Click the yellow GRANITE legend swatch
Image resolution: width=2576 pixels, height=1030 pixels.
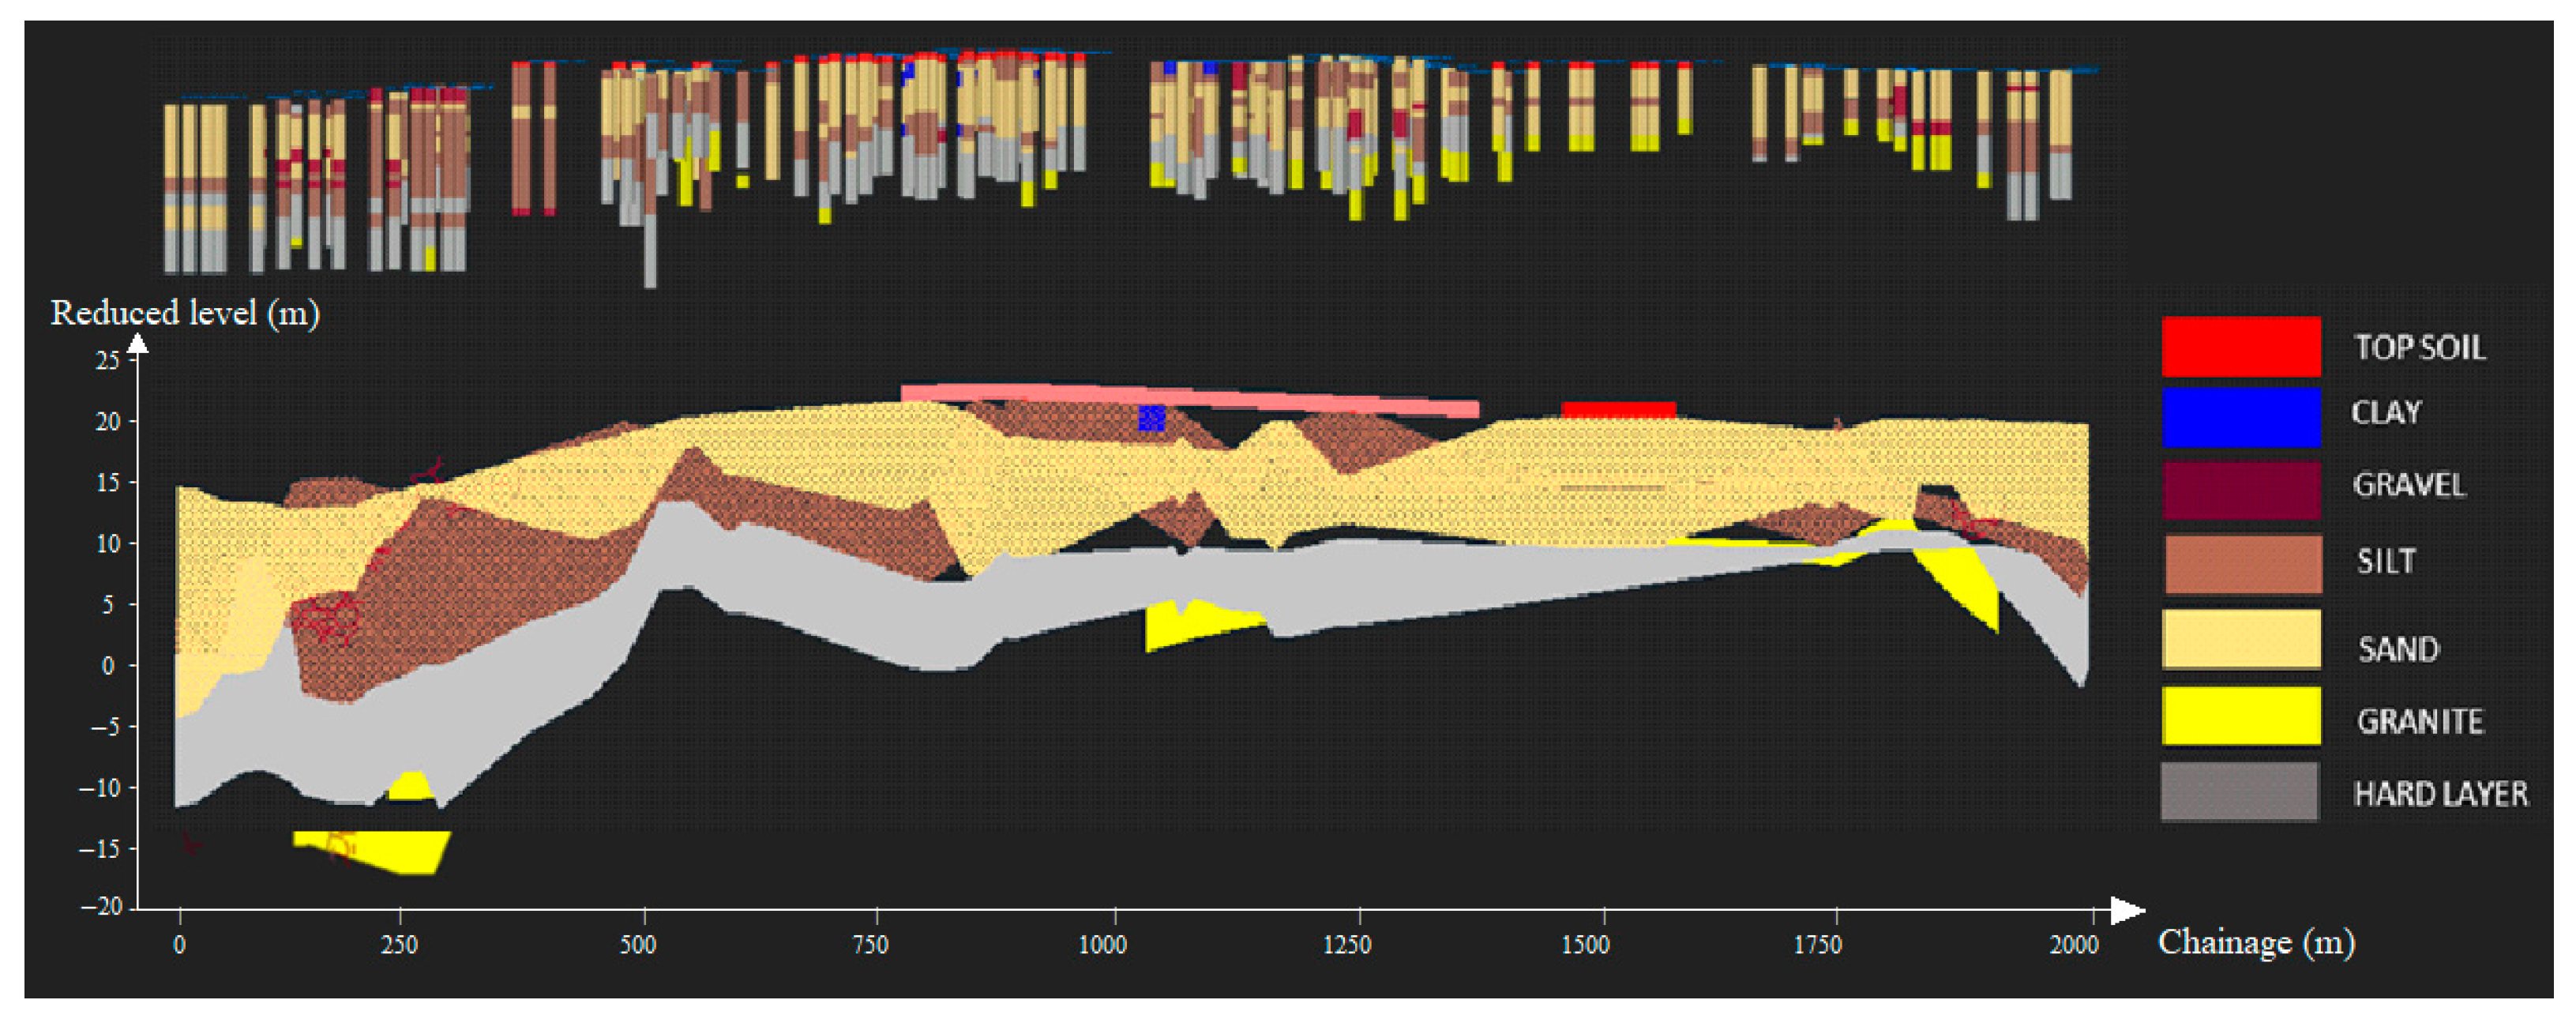pos(2240,715)
